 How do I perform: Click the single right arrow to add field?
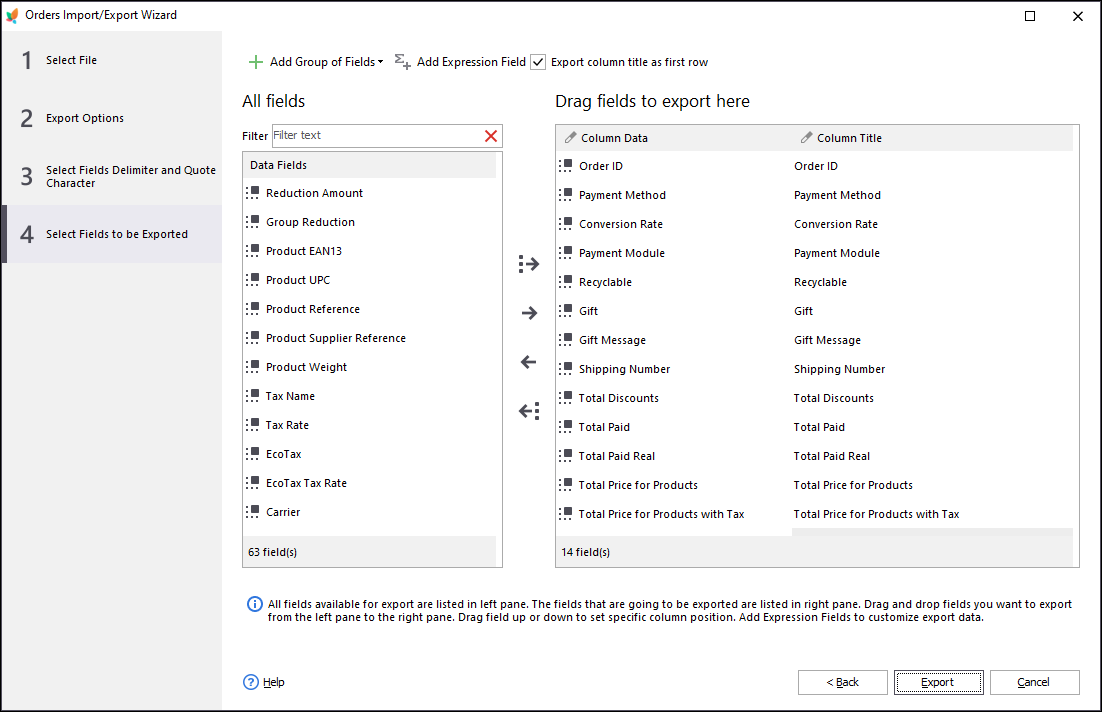click(529, 313)
